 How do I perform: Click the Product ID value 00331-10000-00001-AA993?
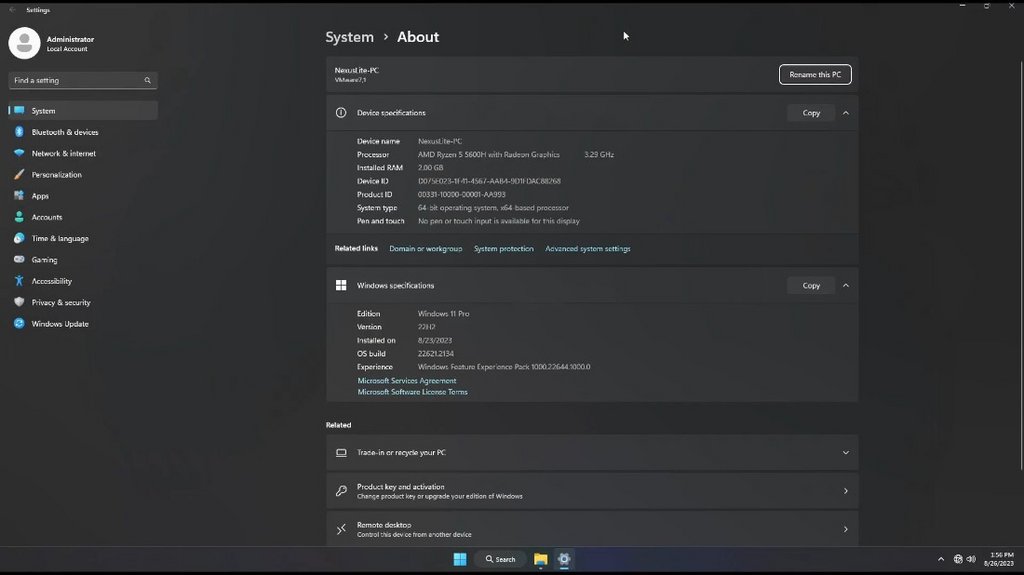tap(462, 195)
